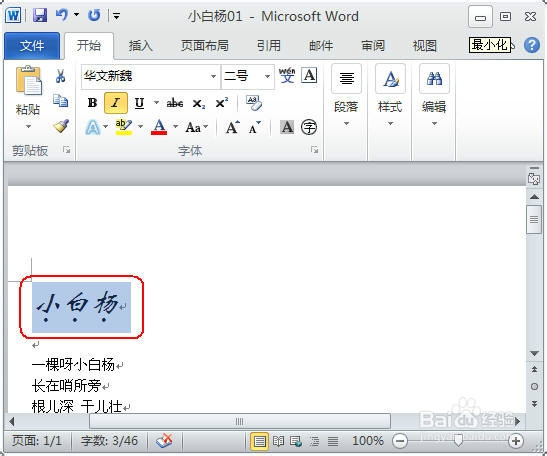The image size is (547, 456).
Task: Click the 字数: 3/46 word count
Action: pyautogui.click(x=109, y=441)
